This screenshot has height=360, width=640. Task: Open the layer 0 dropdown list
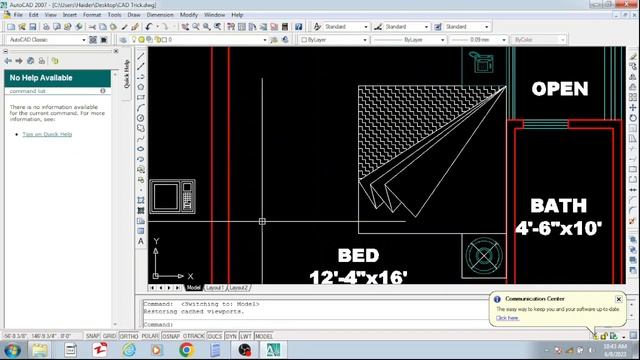[x=264, y=40]
